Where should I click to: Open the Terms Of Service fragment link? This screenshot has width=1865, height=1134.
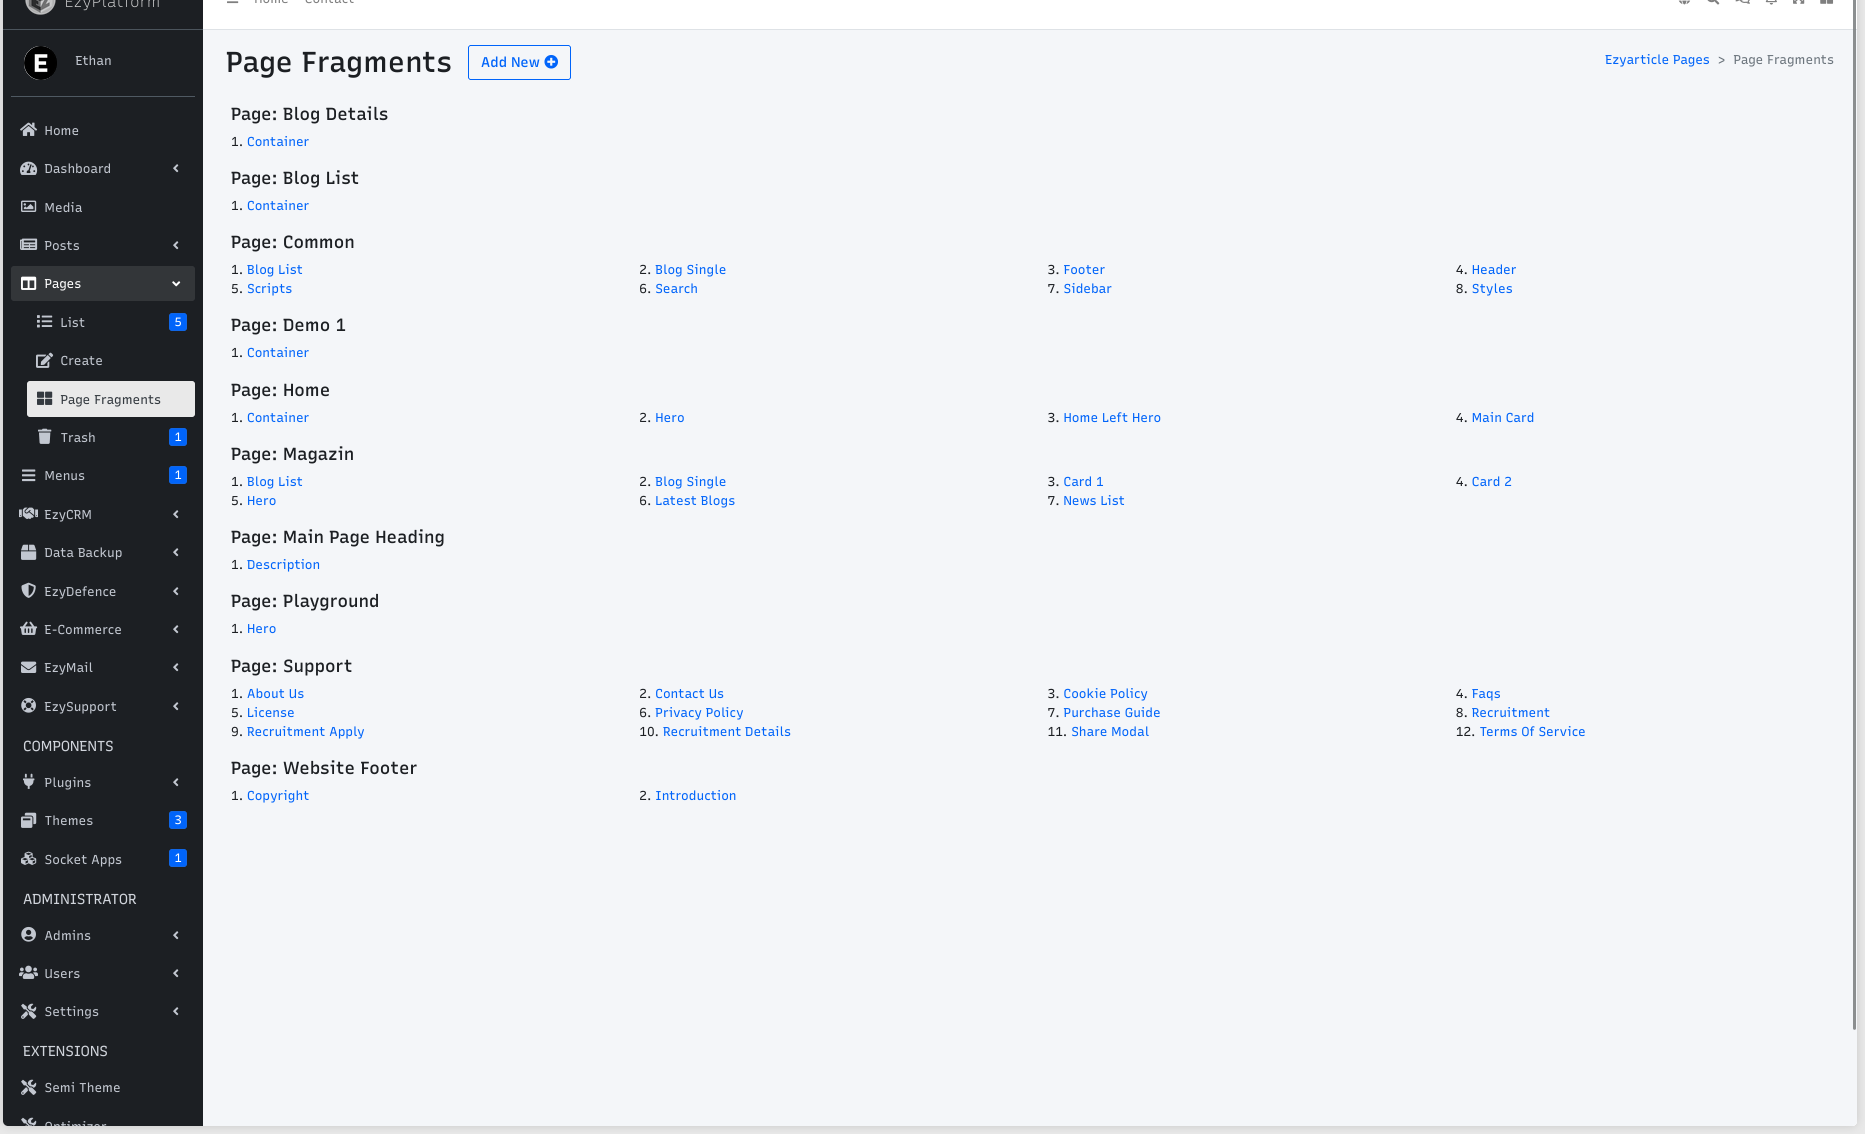coord(1532,732)
